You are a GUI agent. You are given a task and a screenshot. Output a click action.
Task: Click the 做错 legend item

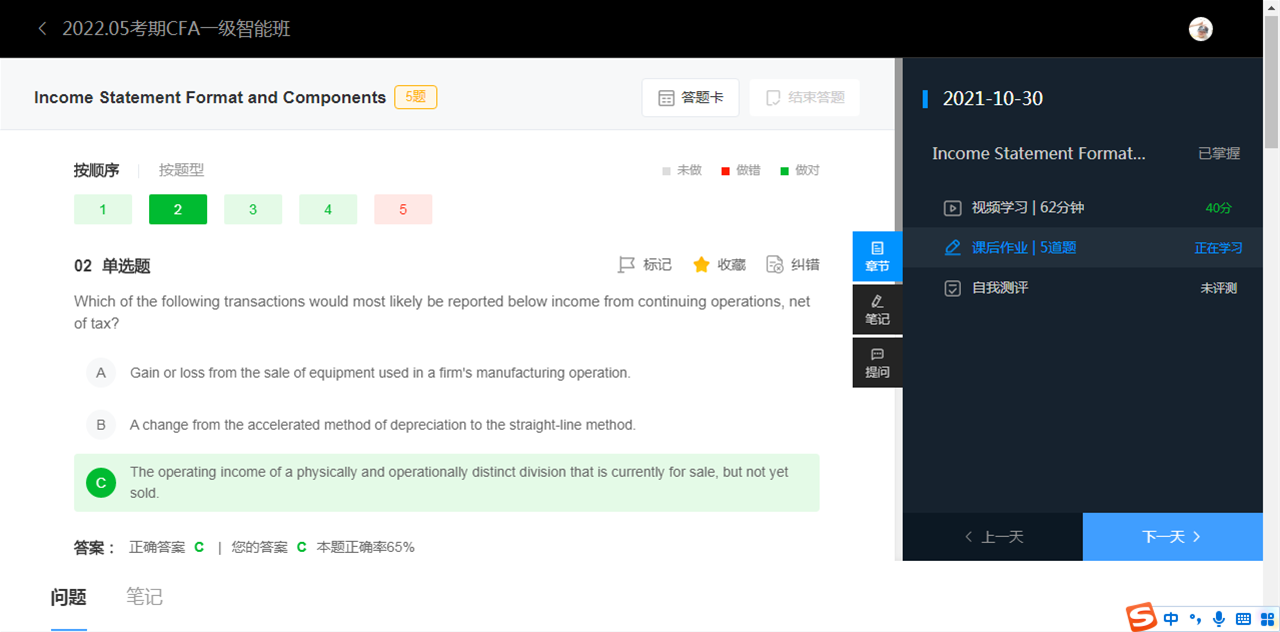point(741,170)
